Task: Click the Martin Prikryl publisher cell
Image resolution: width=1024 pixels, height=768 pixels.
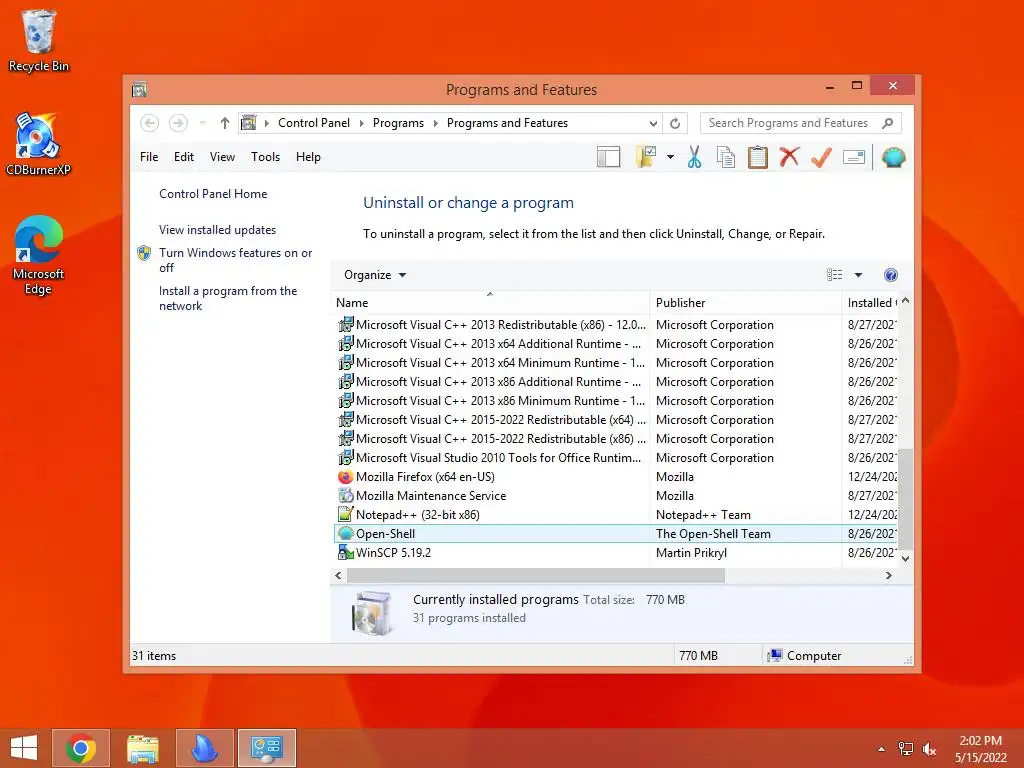Action: point(691,552)
